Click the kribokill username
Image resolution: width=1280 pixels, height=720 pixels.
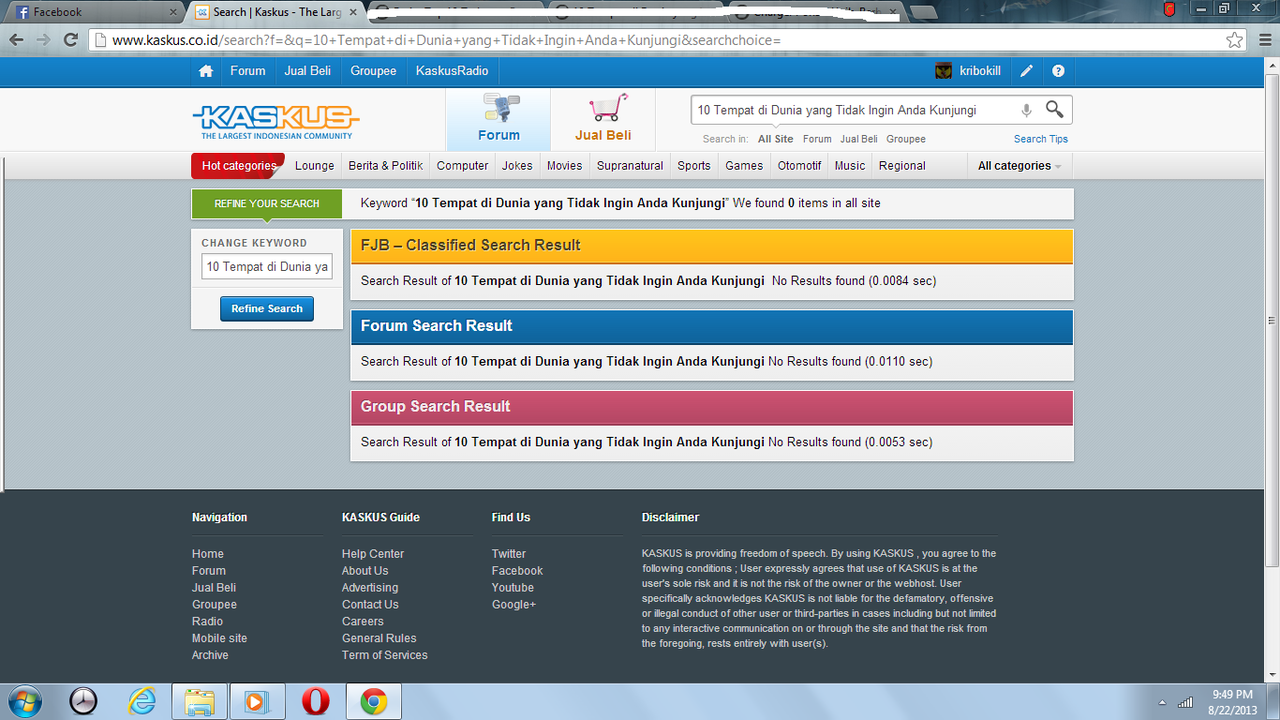pyautogui.click(x=980, y=71)
